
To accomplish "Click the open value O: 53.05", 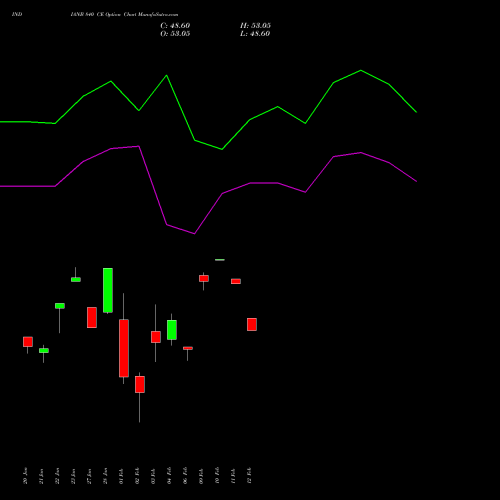I will 175,34.
